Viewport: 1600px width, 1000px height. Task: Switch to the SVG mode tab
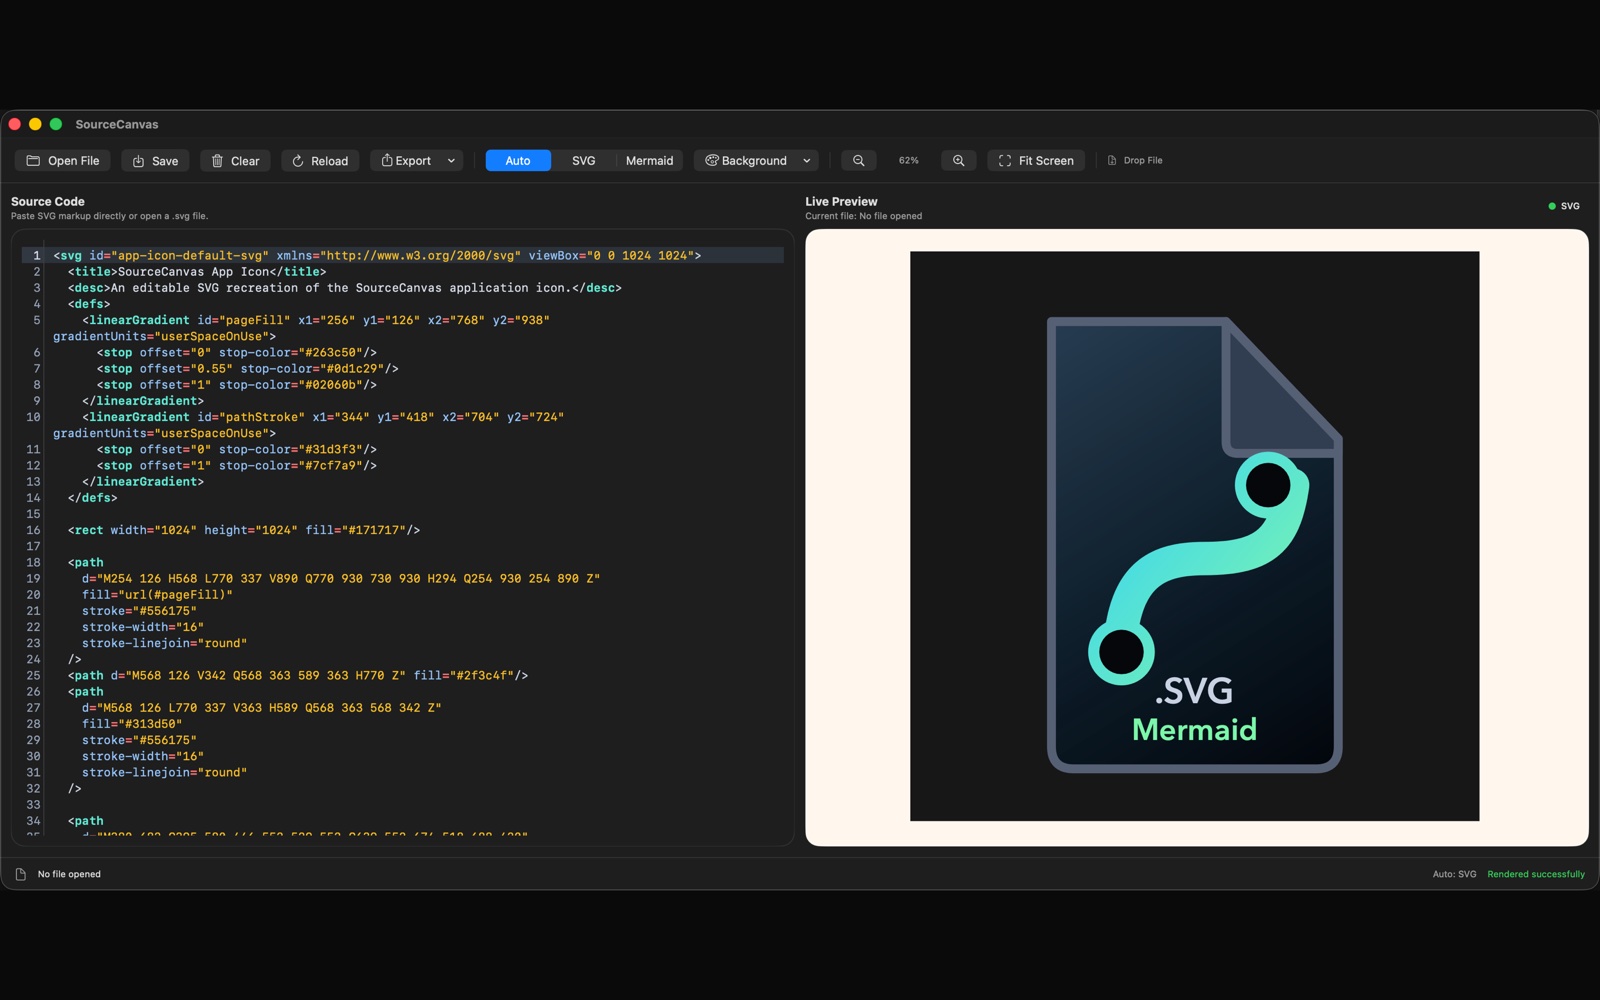(583, 160)
